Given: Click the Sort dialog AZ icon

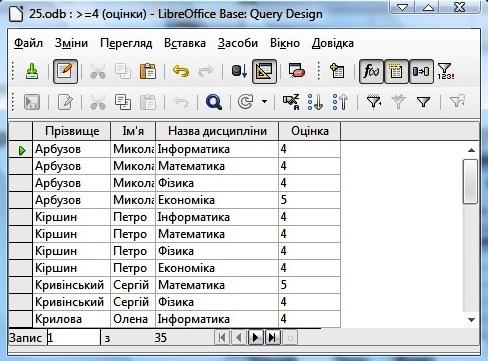Looking at the screenshot, I should 291,102.
